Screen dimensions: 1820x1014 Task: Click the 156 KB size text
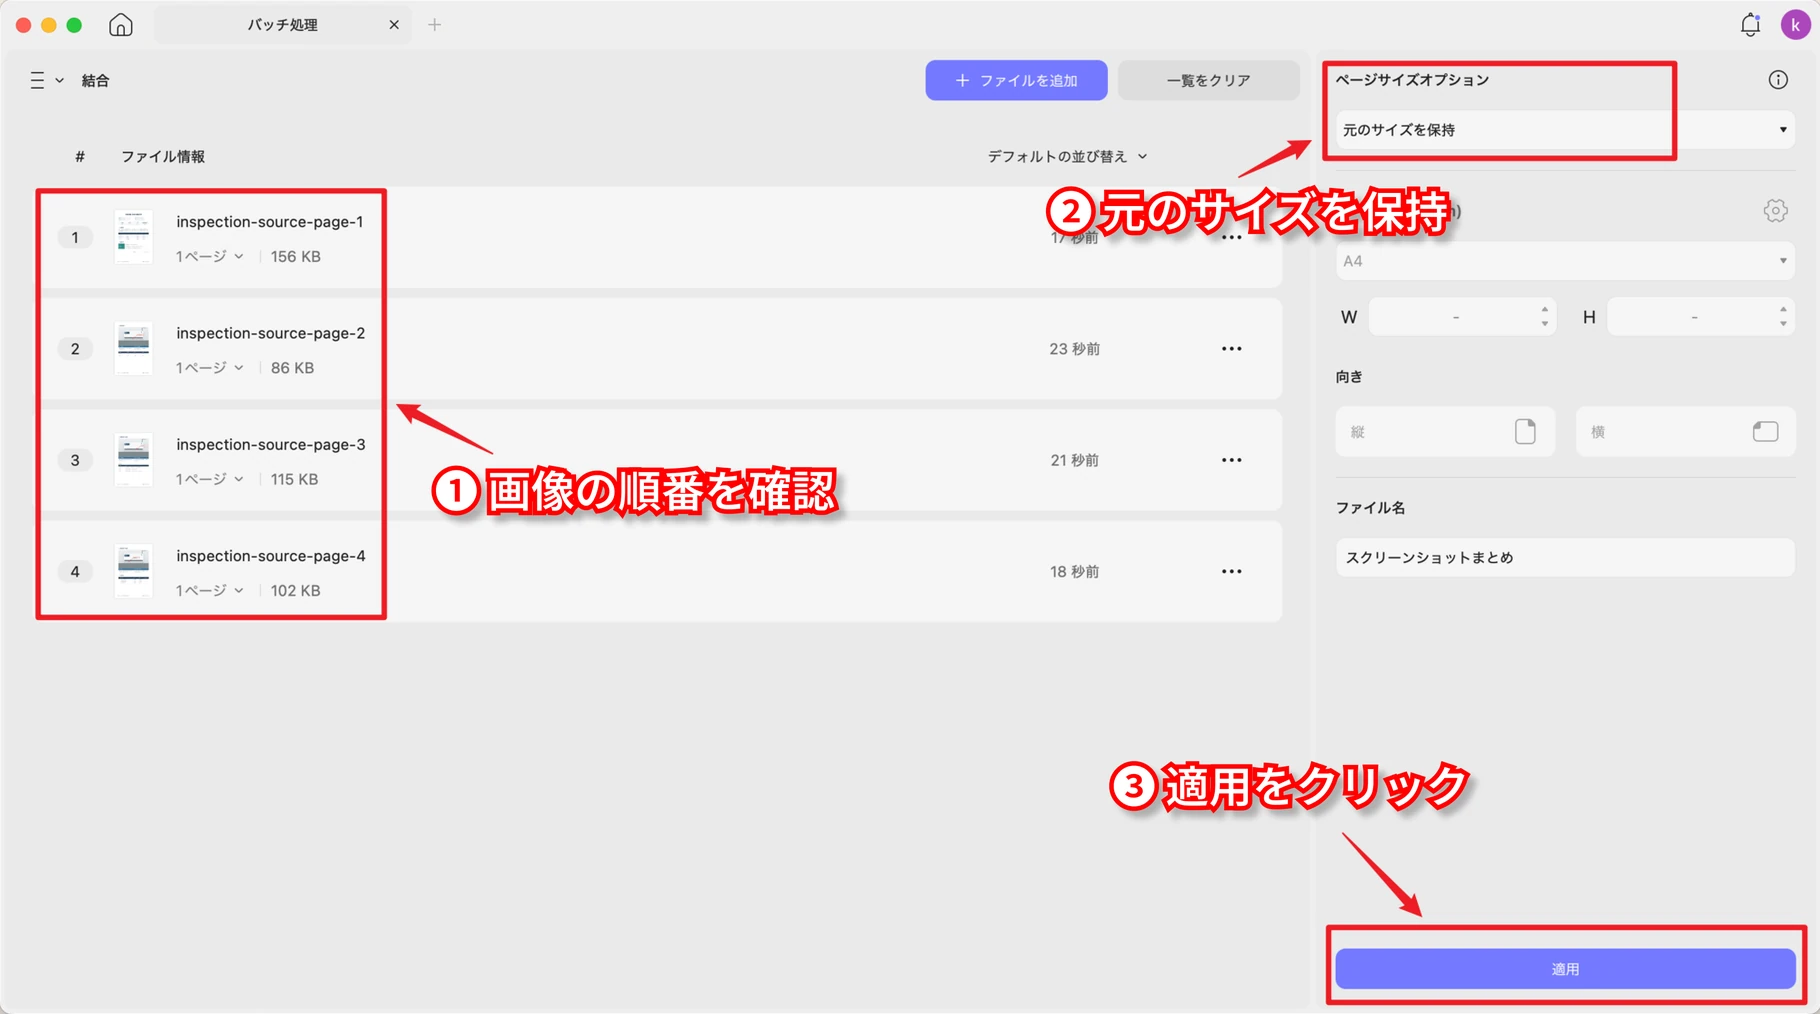point(296,257)
